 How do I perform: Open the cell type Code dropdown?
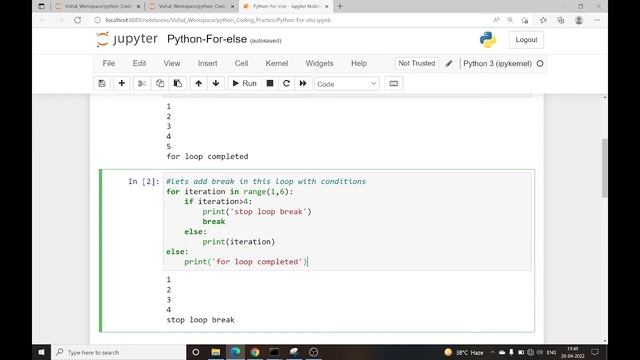347,84
